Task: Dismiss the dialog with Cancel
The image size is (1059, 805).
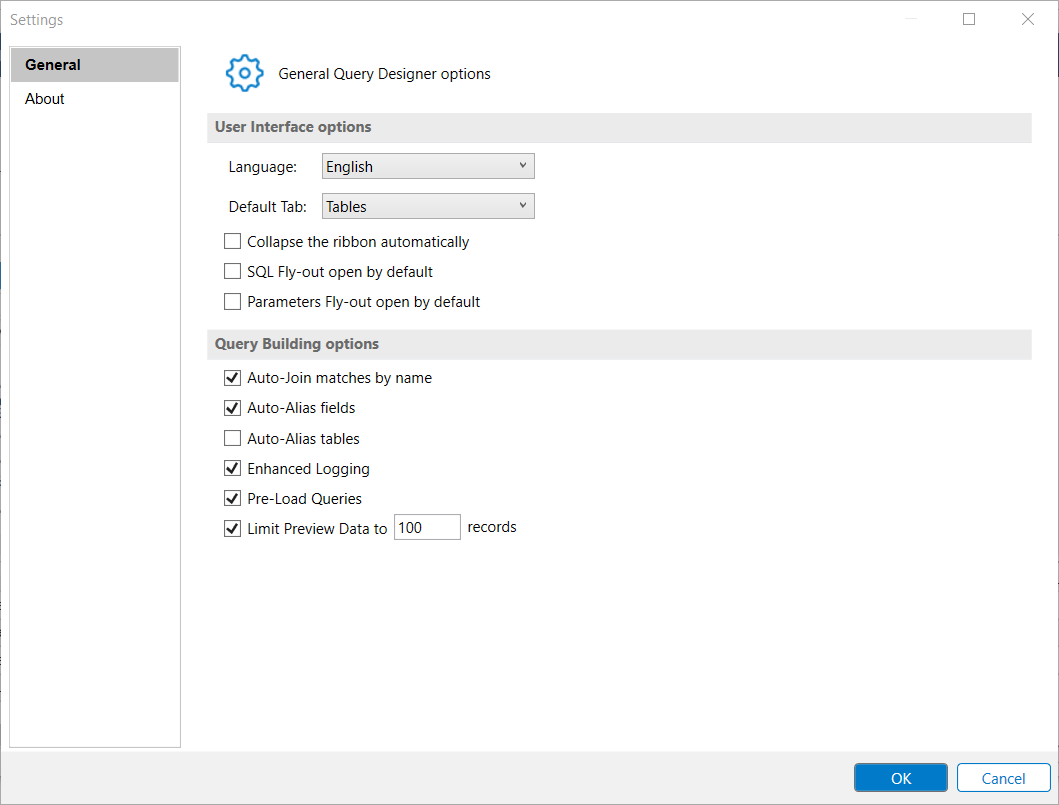Action: point(1003,777)
